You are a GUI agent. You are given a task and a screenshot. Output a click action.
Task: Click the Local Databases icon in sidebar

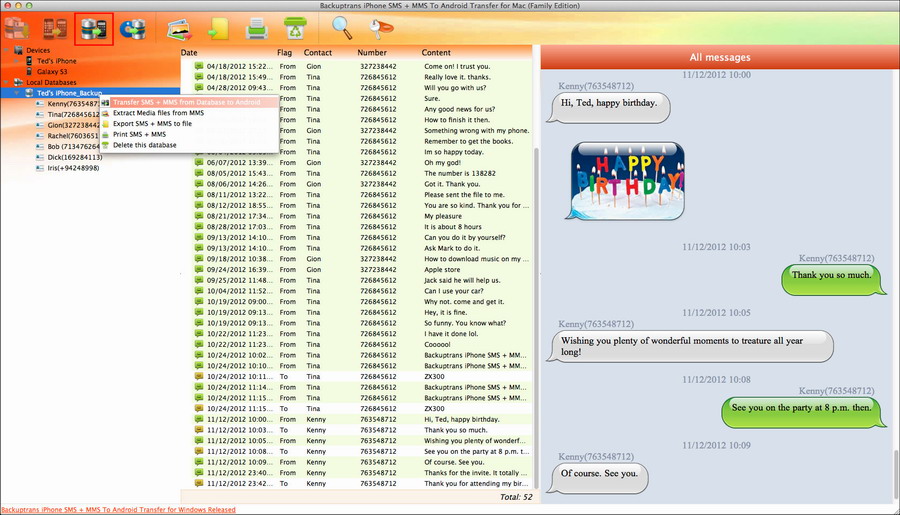click(18, 83)
